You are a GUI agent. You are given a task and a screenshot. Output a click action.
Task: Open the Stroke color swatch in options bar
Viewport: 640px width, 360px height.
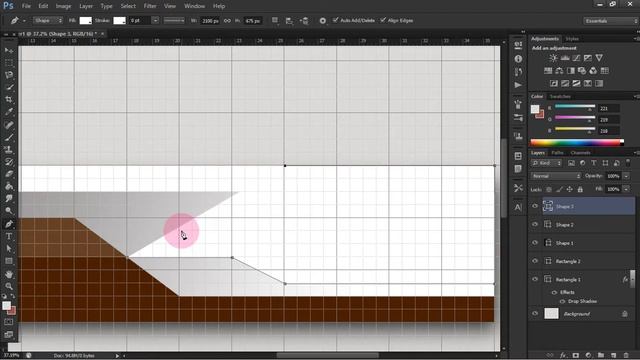click(119, 20)
